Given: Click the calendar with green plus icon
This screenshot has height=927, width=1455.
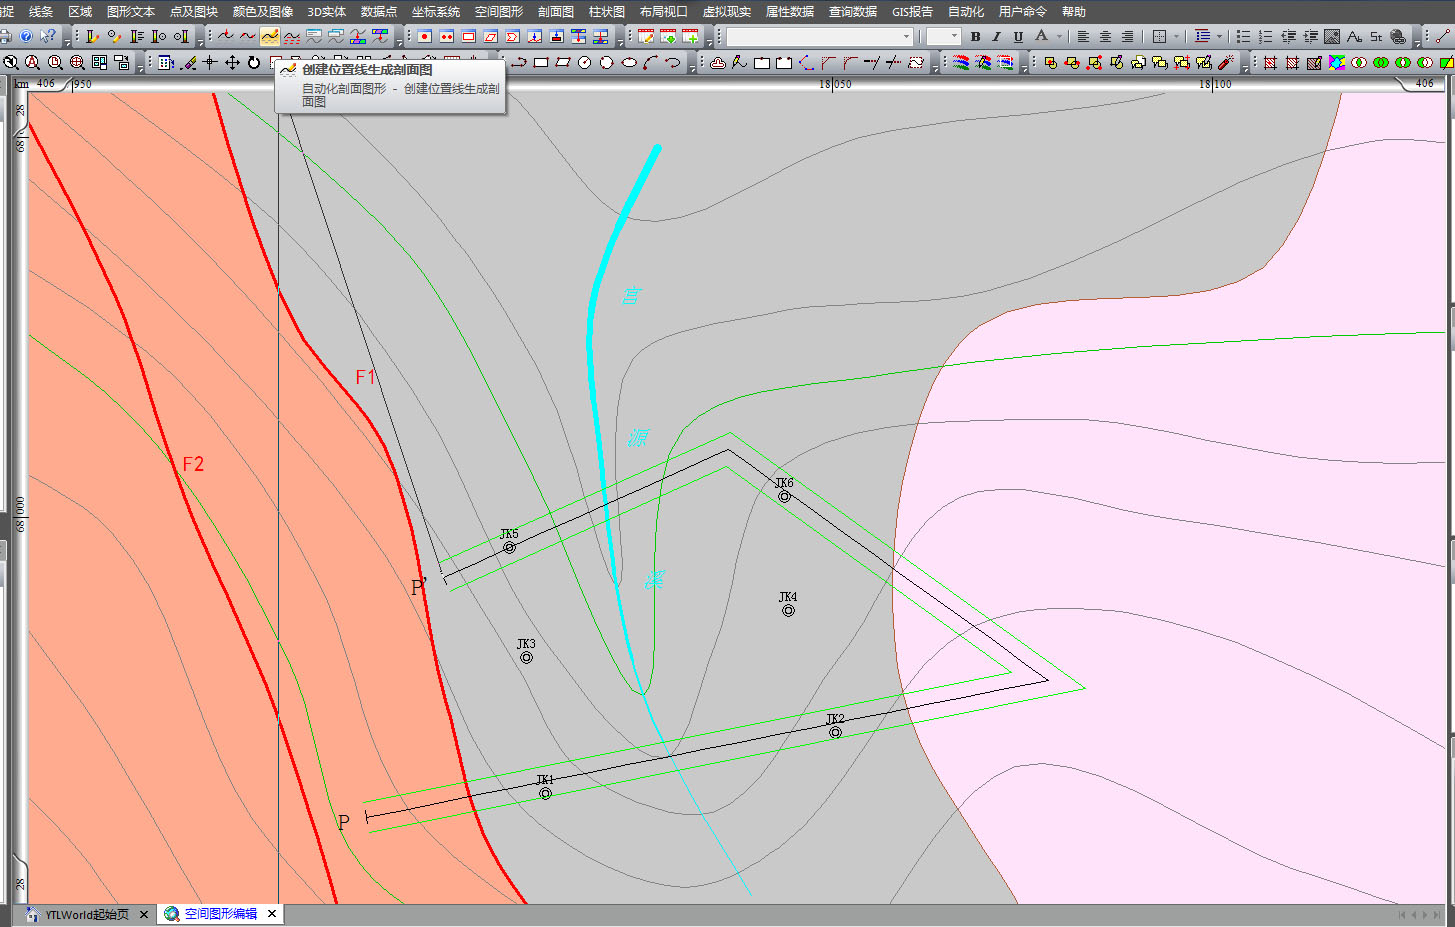Looking at the screenshot, I should [690, 36].
